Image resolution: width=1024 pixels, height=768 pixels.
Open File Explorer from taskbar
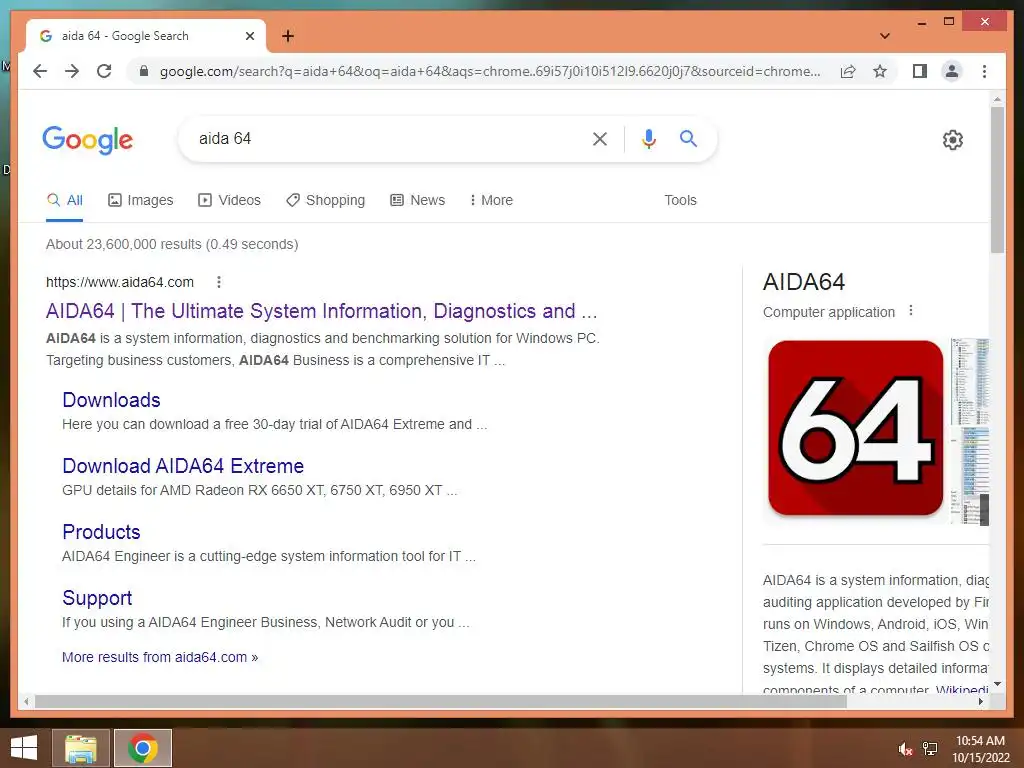coord(81,748)
